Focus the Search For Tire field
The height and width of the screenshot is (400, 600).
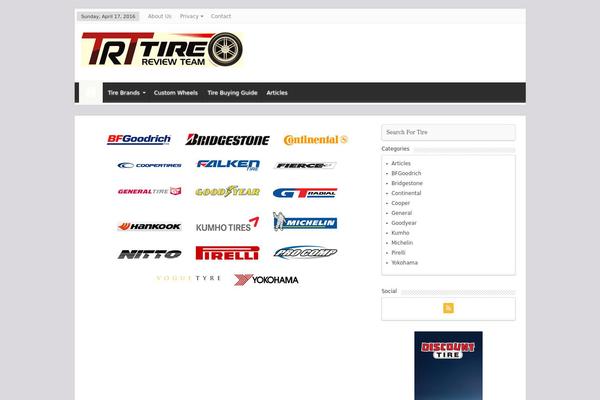448,132
